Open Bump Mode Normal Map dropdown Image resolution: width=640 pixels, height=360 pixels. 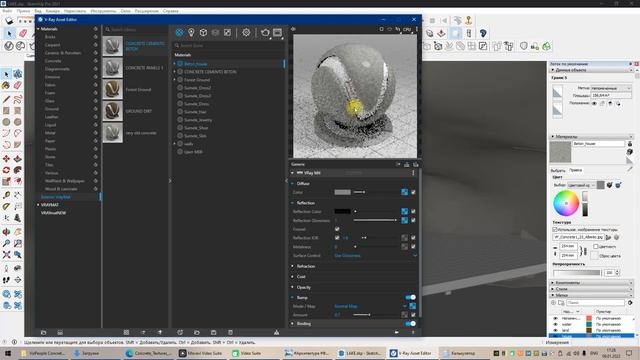pyautogui.click(x=370, y=306)
